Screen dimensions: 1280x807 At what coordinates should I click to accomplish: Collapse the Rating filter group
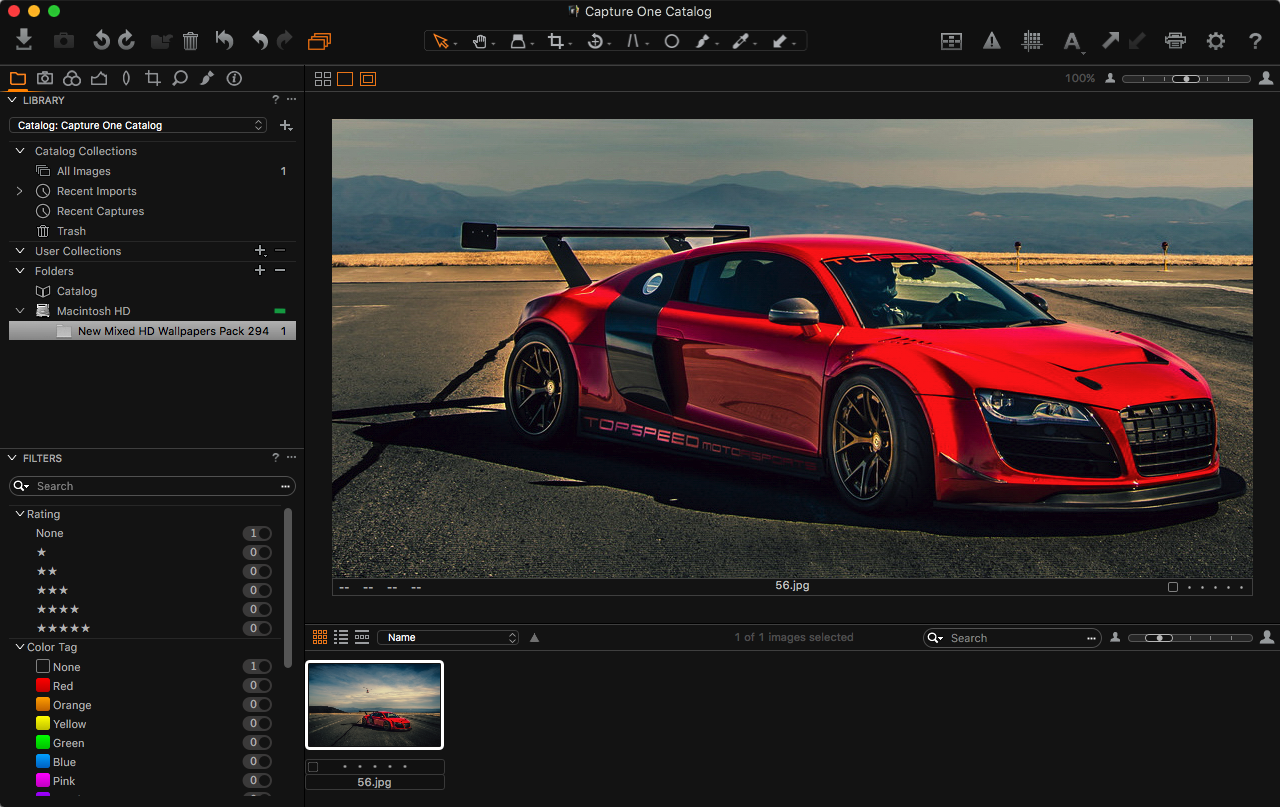tap(20, 514)
